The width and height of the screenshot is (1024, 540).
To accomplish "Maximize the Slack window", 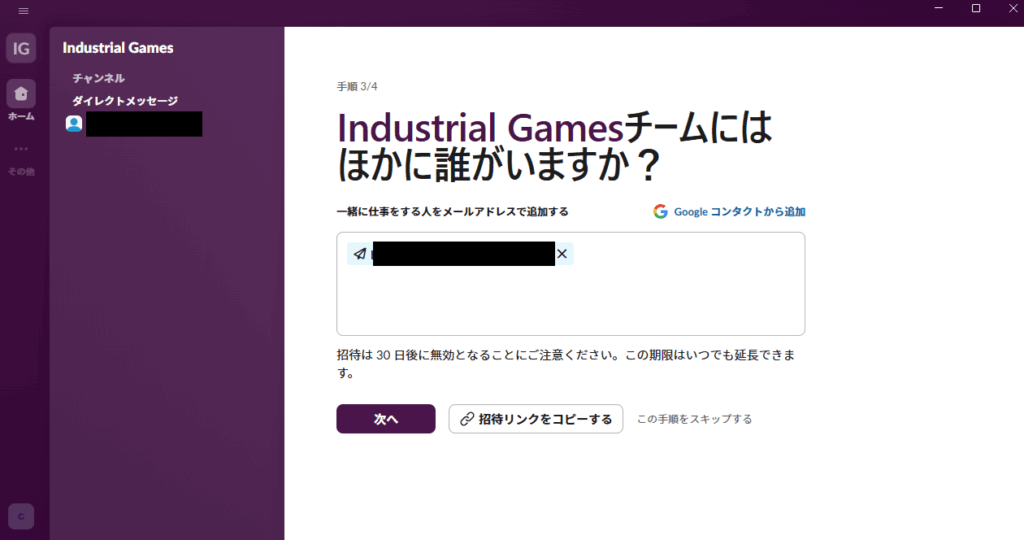I will [x=976, y=9].
